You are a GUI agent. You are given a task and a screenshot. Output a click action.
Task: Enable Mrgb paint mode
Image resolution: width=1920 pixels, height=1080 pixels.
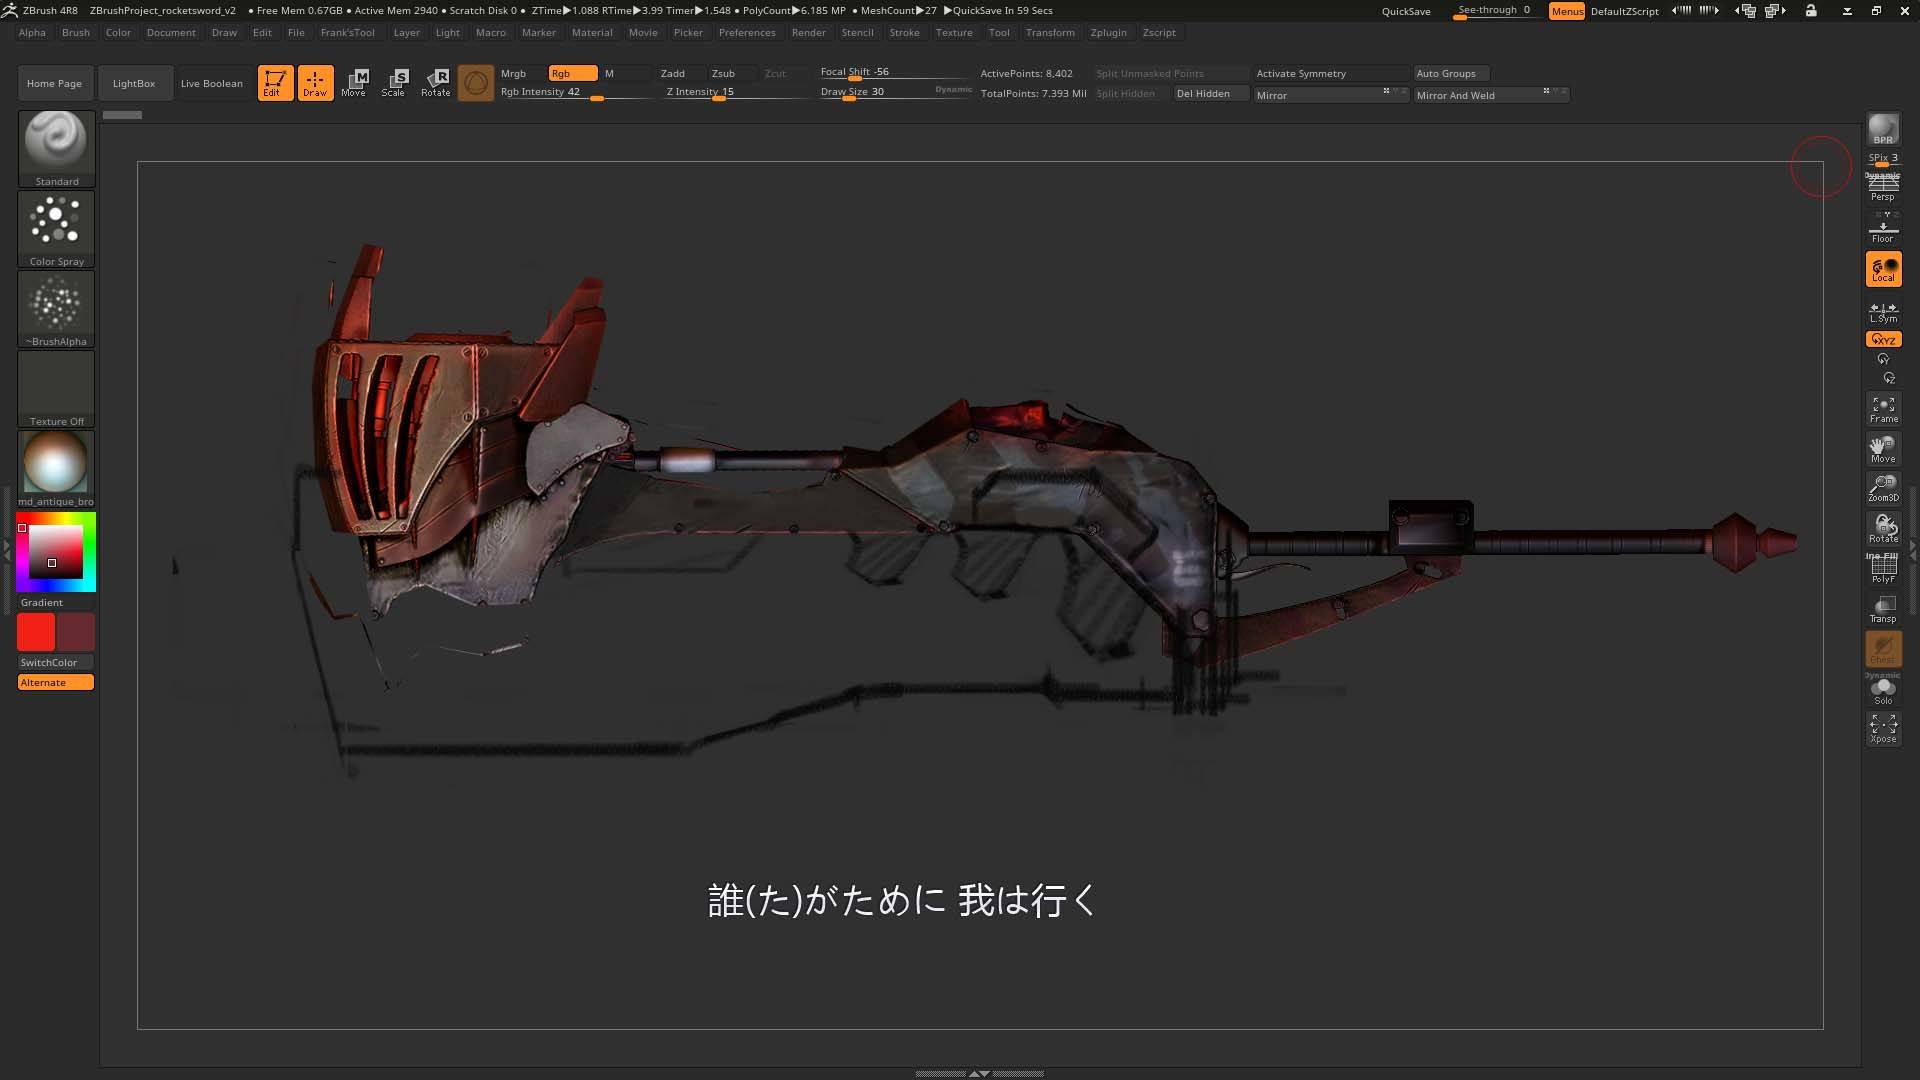521,73
